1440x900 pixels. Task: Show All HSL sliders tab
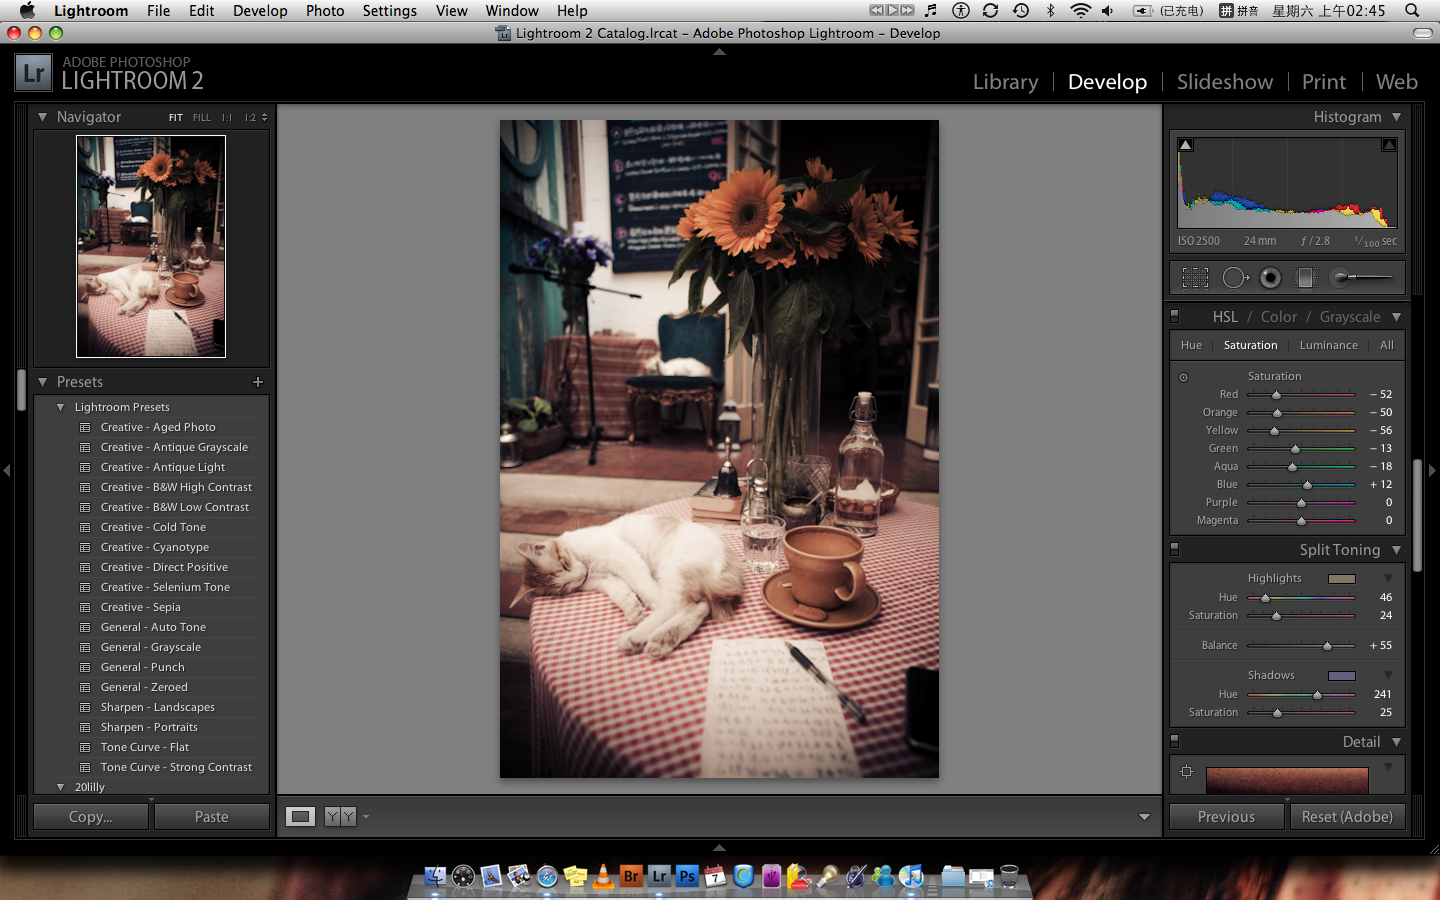click(1387, 345)
